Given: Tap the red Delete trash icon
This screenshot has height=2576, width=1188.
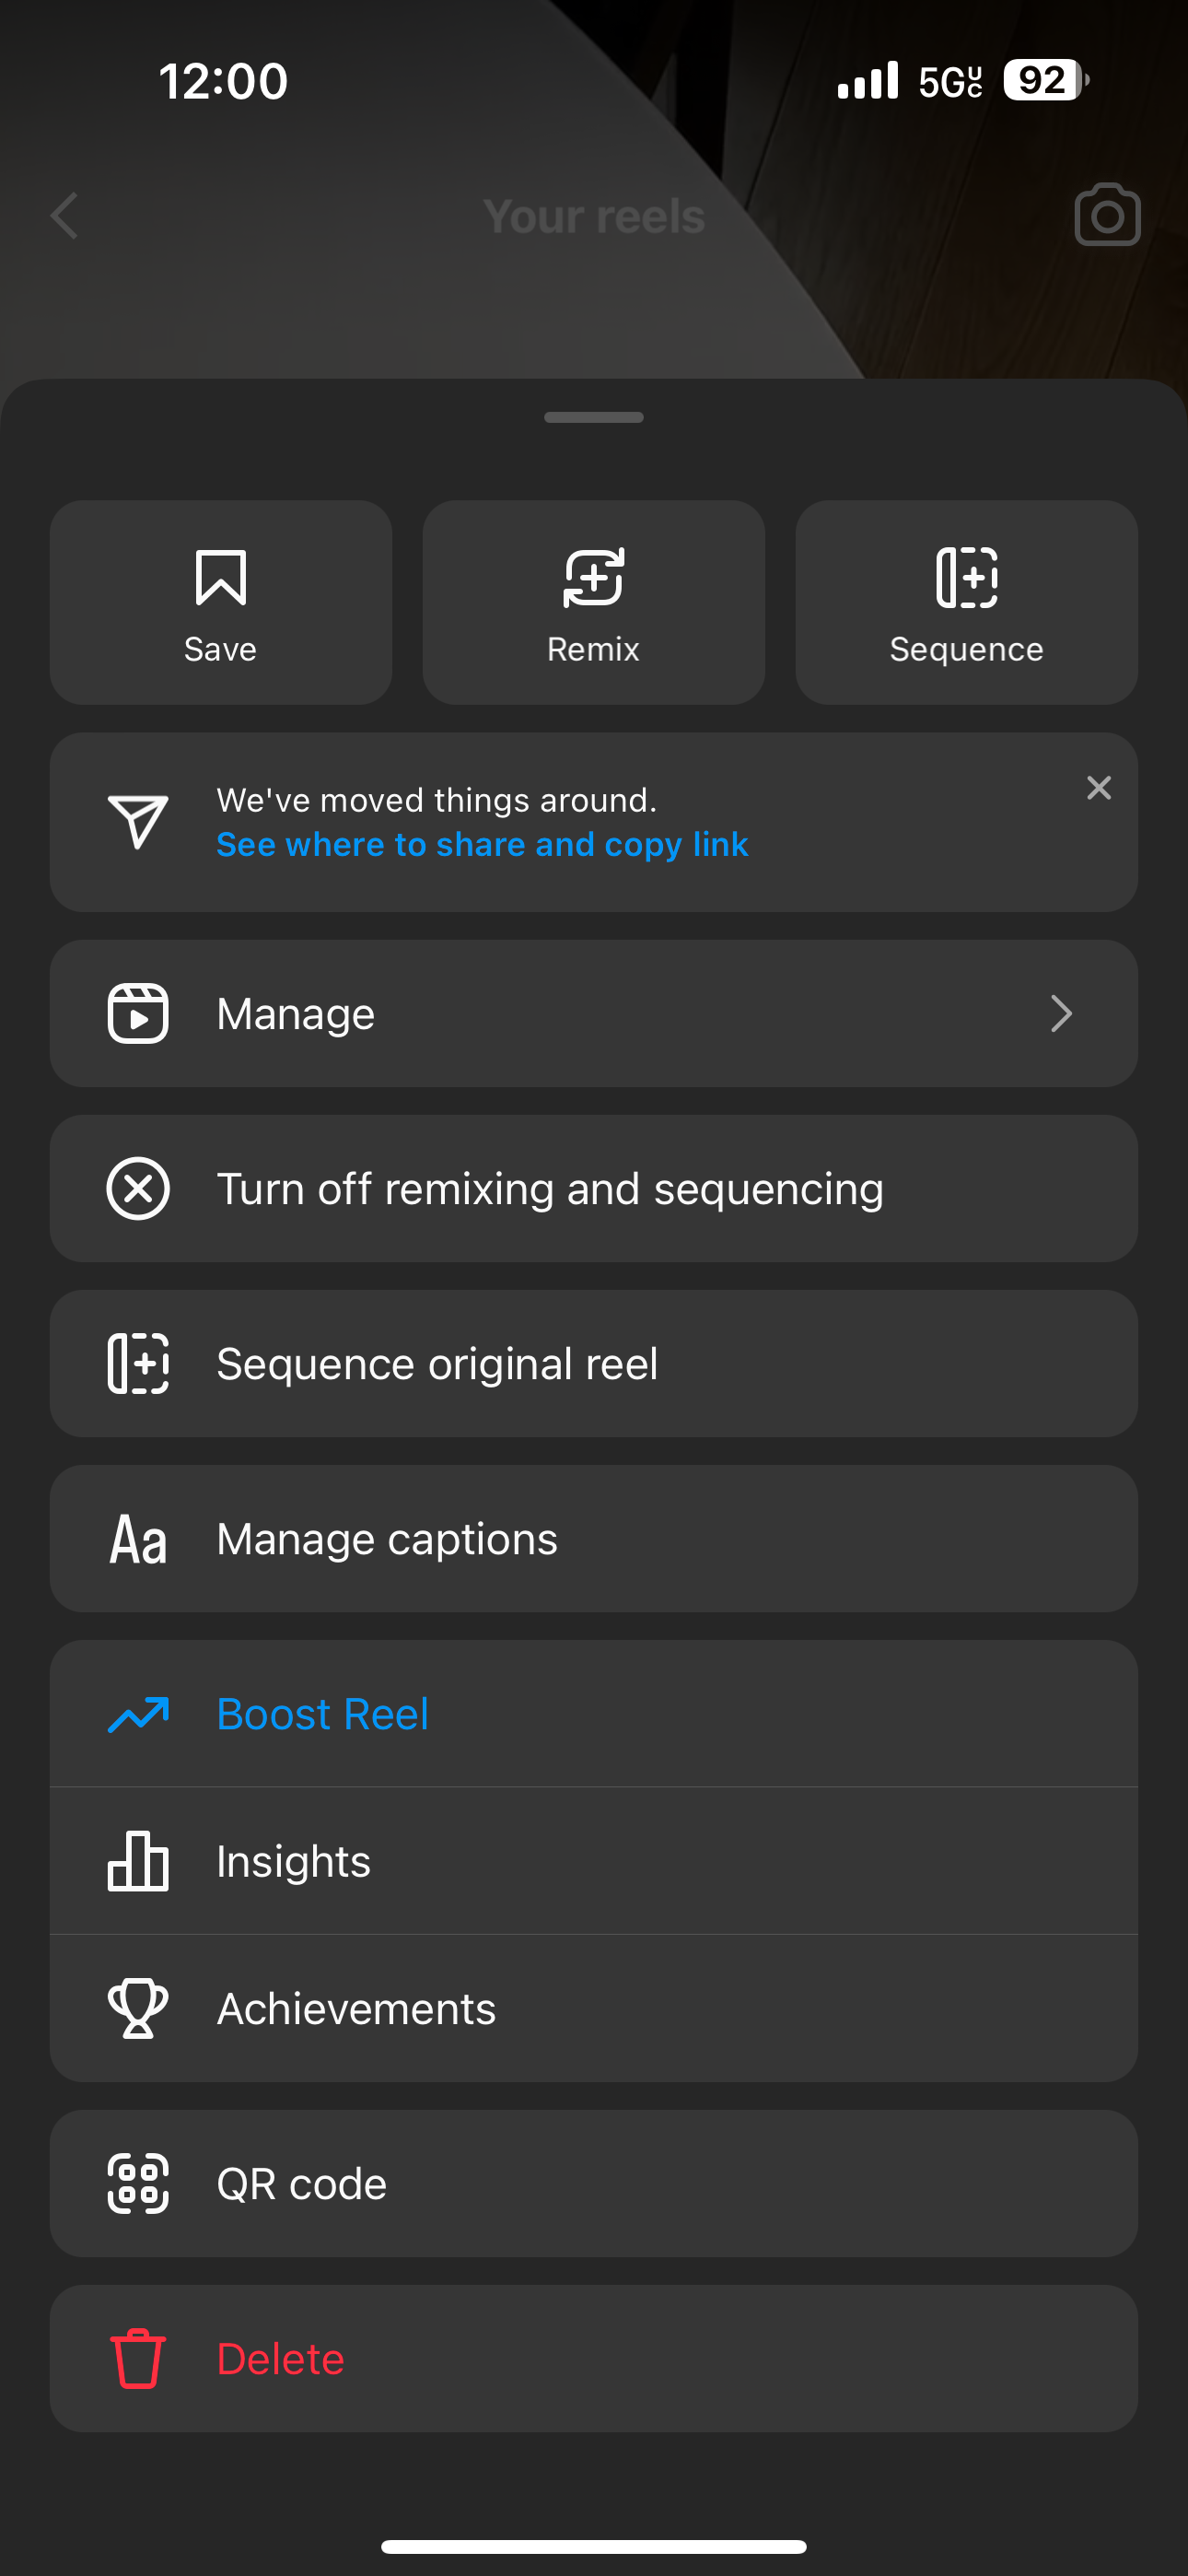Looking at the screenshot, I should (x=138, y=2358).
